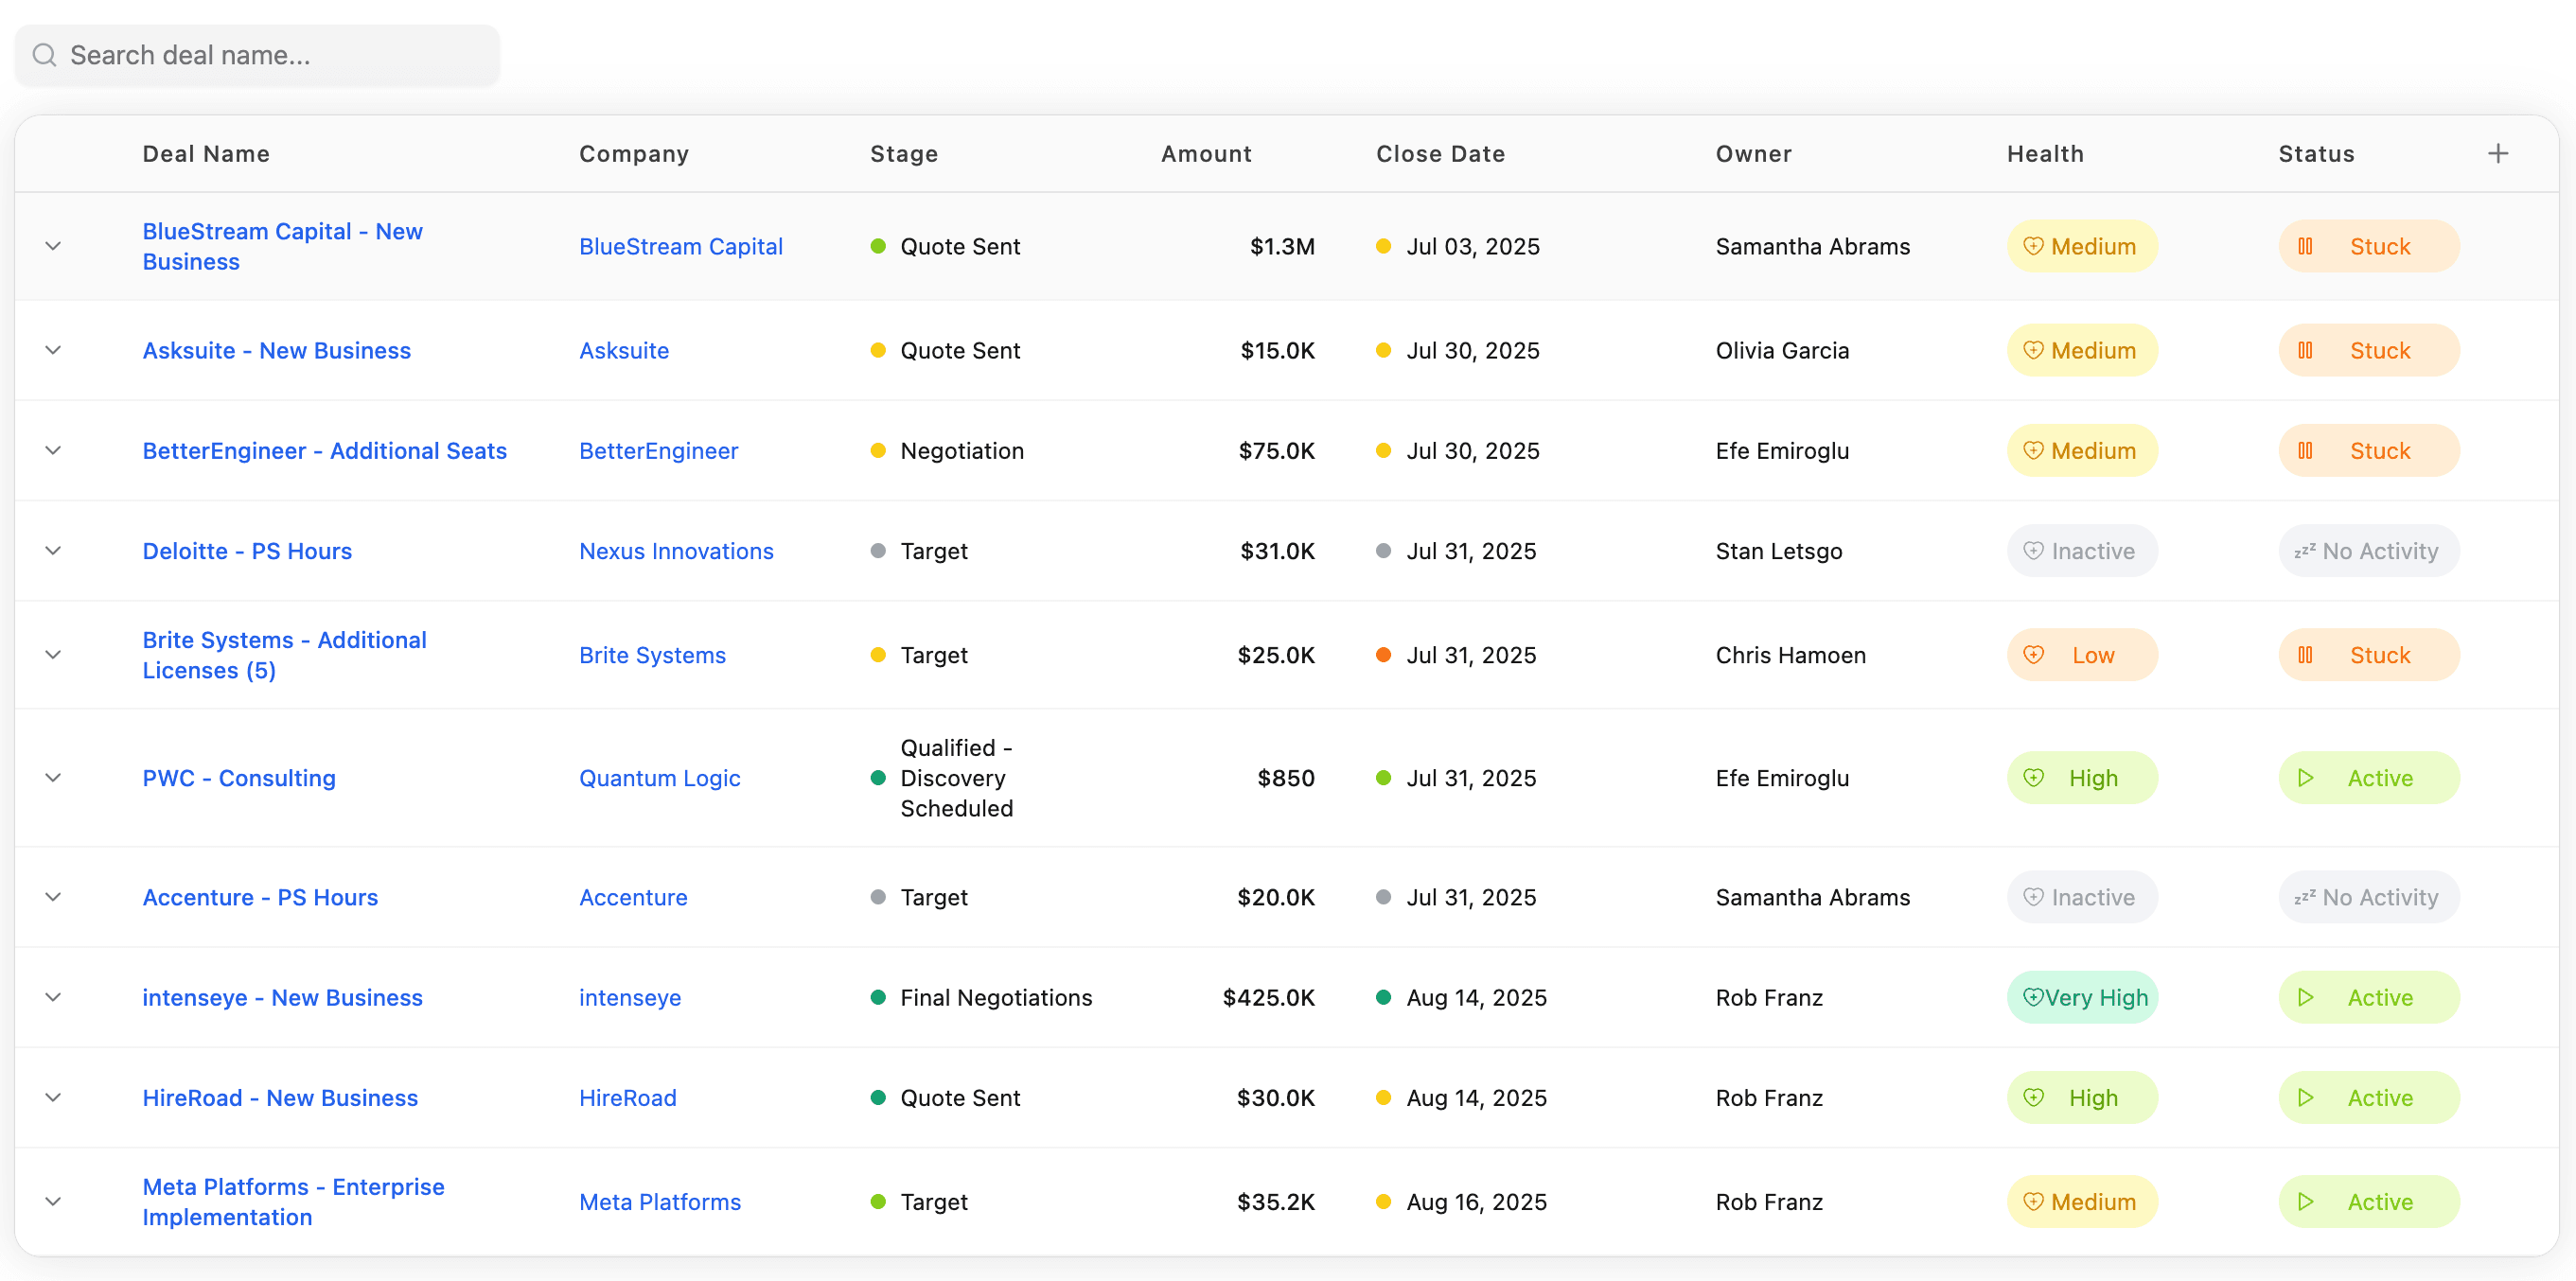Expand the BlueStream Capital deal row
This screenshot has height=1281, width=2576.
53,246
